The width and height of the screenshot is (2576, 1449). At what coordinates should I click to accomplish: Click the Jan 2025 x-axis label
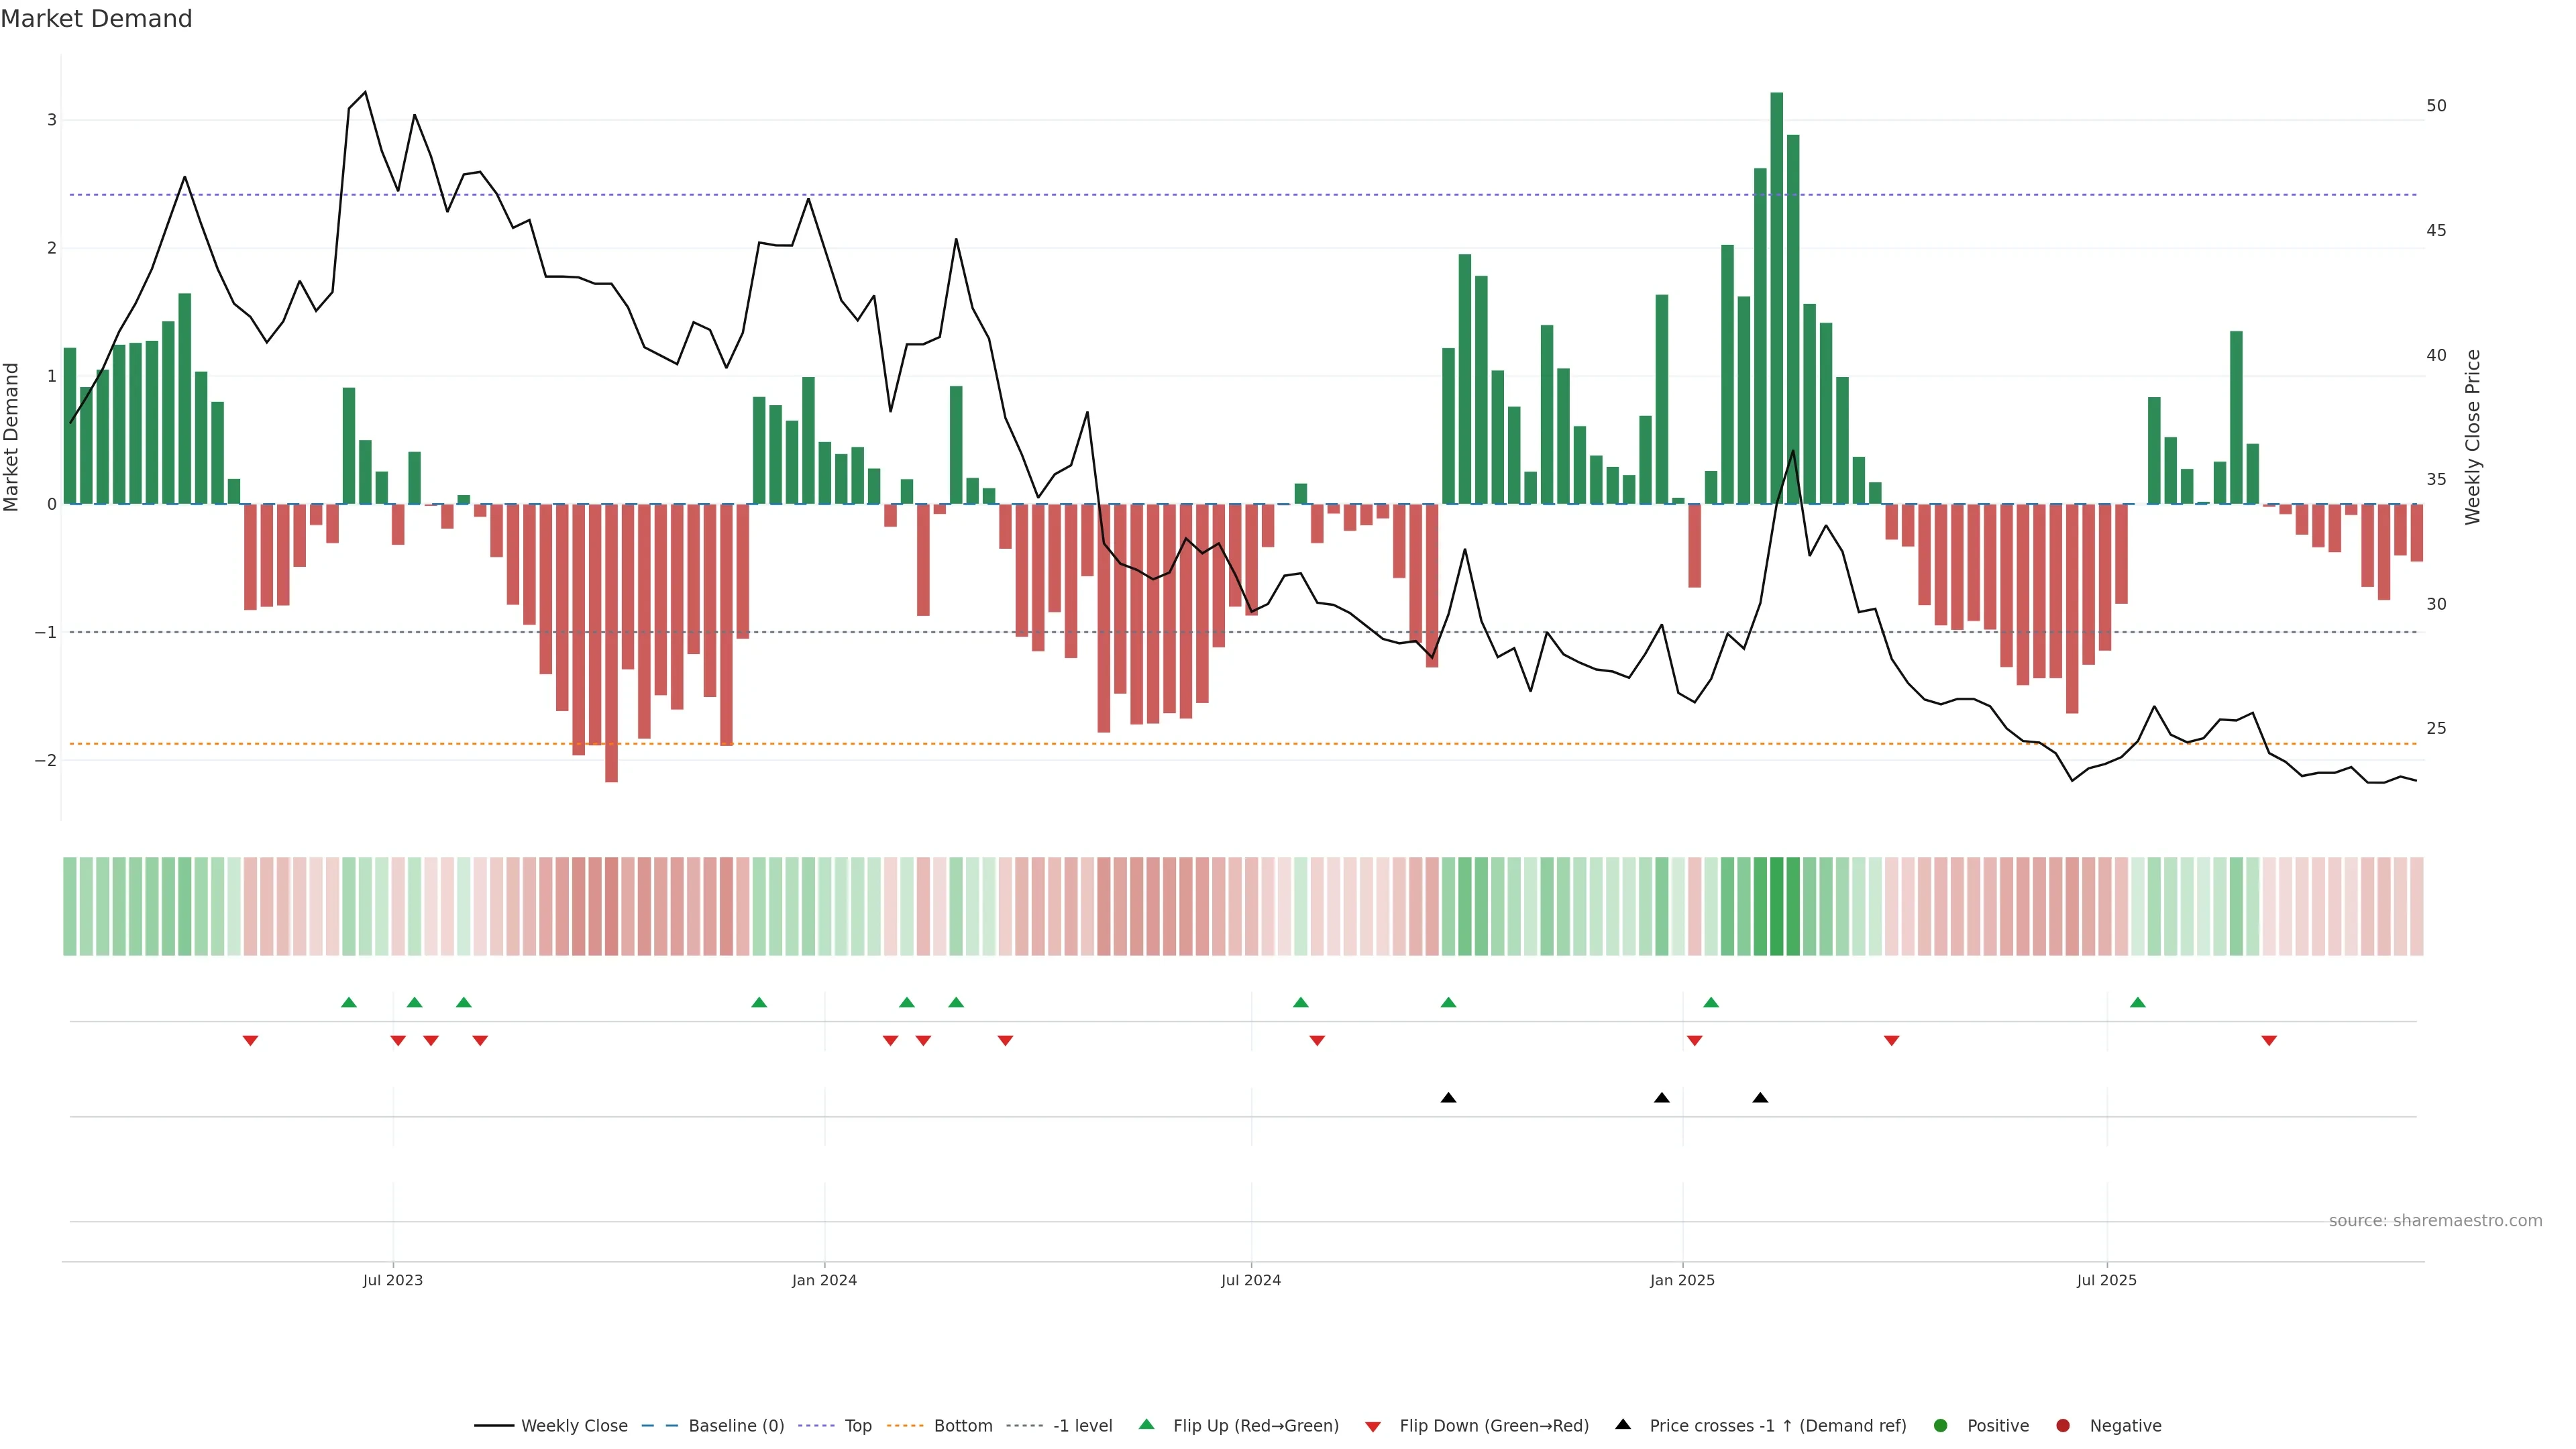coord(1682,1280)
